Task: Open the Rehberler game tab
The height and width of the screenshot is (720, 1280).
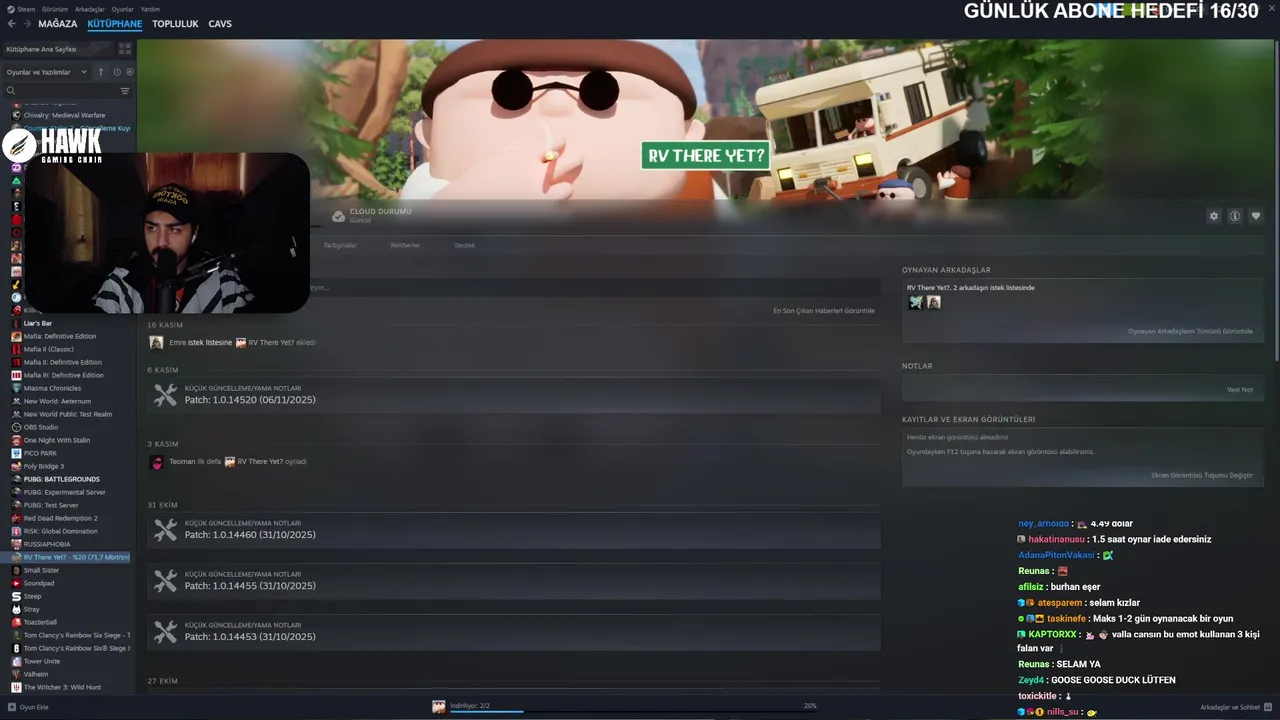Action: [405, 245]
